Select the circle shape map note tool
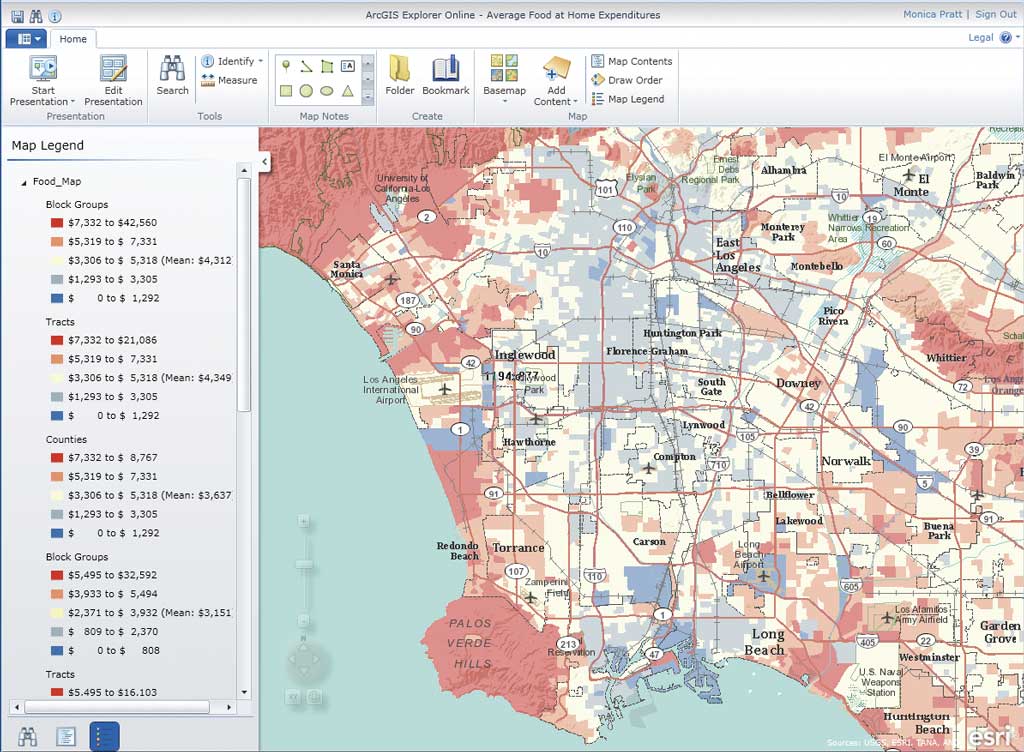1024x752 pixels. tap(306, 91)
